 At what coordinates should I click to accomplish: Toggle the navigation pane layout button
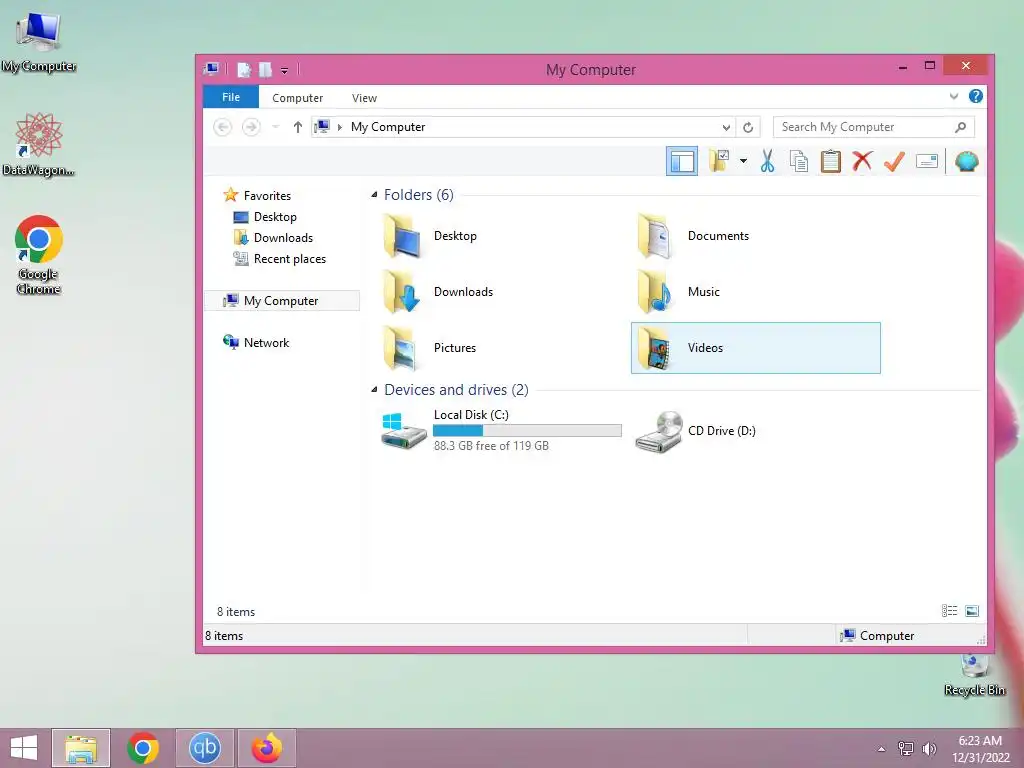tap(682, 161)
